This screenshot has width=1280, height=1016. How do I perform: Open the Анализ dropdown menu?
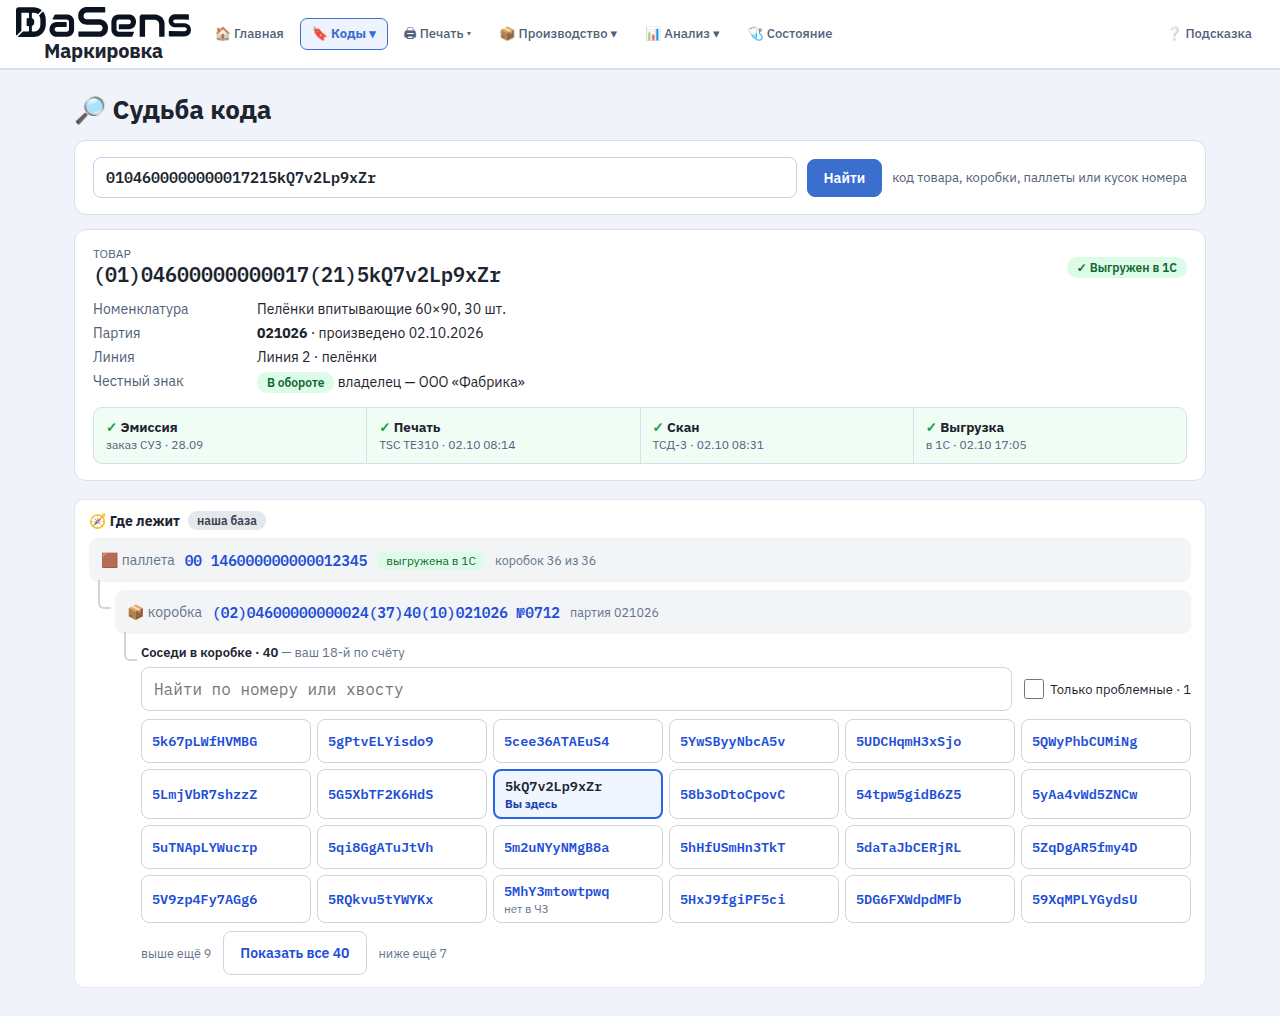click(683, 34)
